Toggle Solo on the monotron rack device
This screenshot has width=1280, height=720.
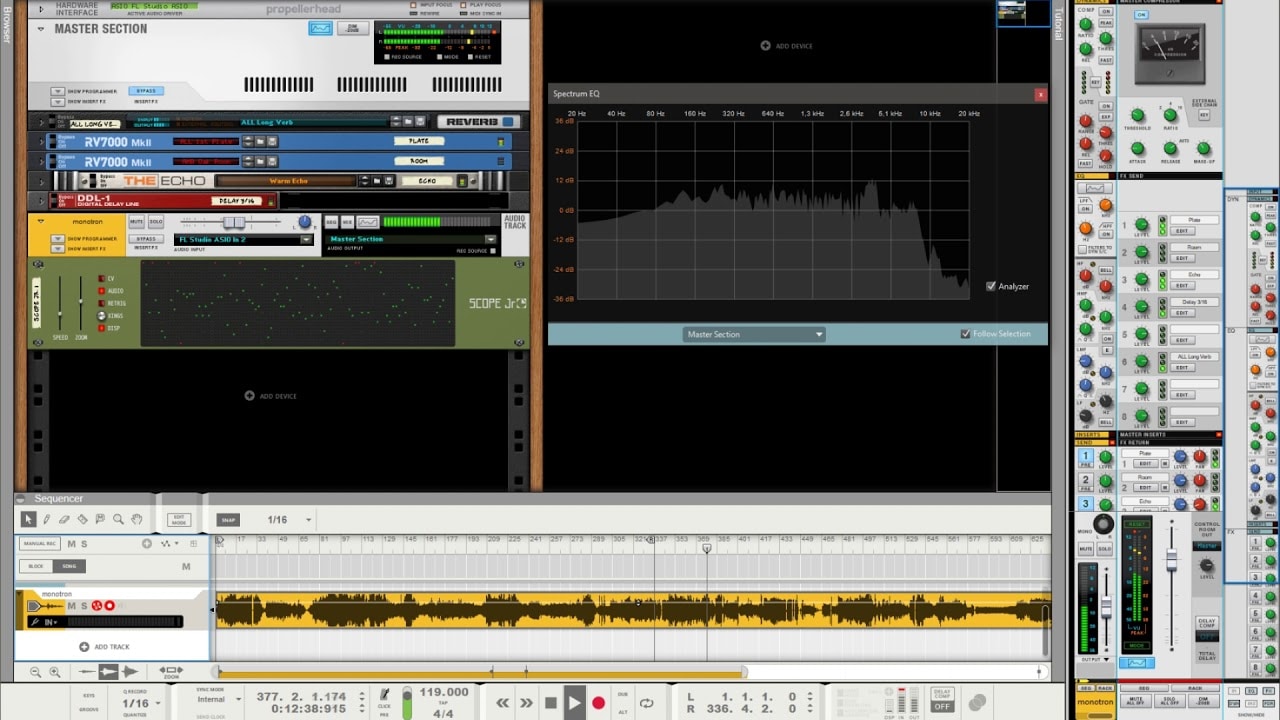(x=156, y=221)
